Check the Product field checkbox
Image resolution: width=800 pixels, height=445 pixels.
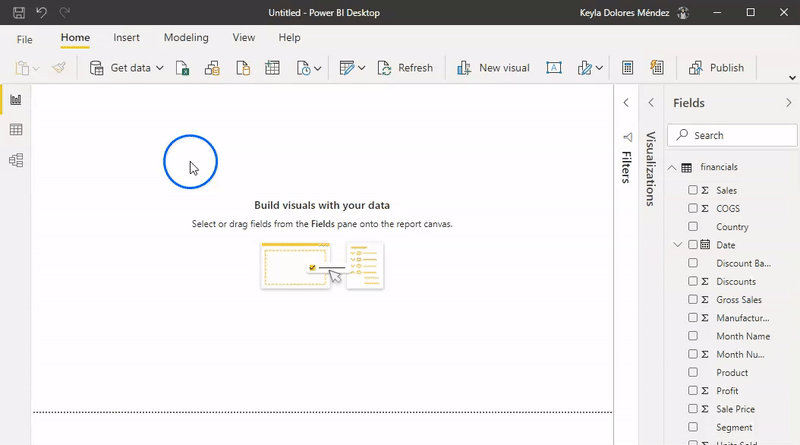click(x=692, y=372)
